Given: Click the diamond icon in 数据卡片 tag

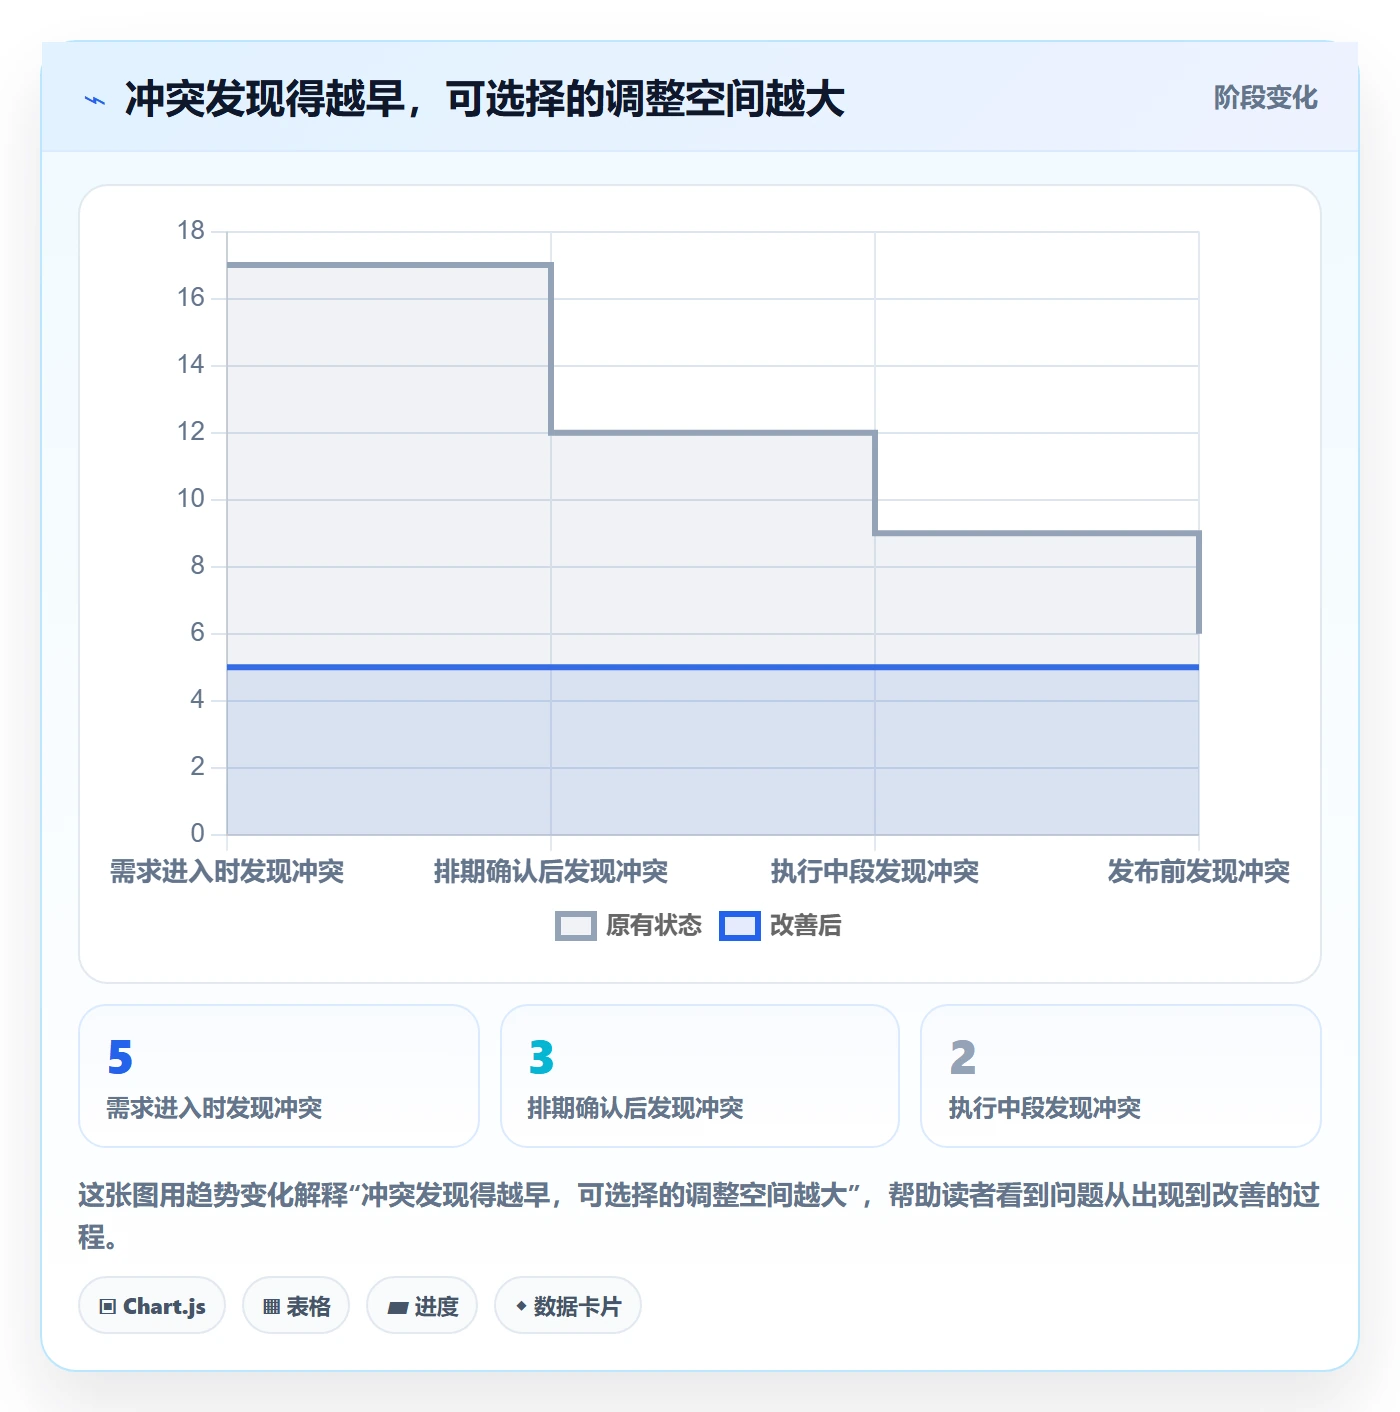Looking at the screenshot, I should 521,1306.
